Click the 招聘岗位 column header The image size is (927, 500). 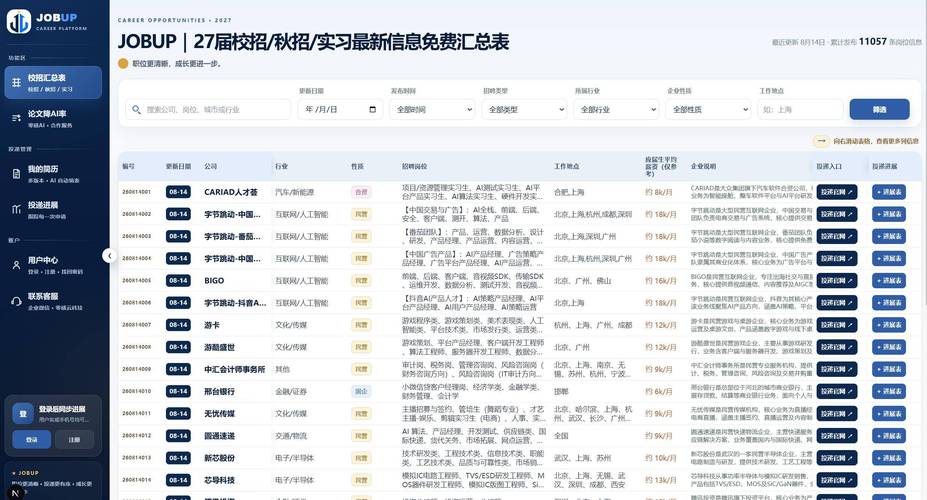414,167
